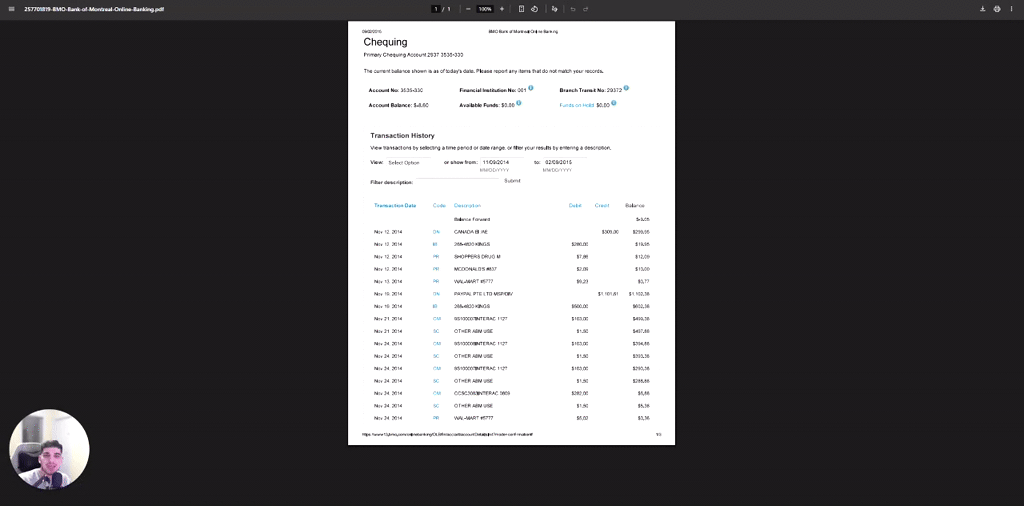The width and height of the screenshot is (1024, 506).
Task: Select the annotate draw tool icon
Action: 554,9
